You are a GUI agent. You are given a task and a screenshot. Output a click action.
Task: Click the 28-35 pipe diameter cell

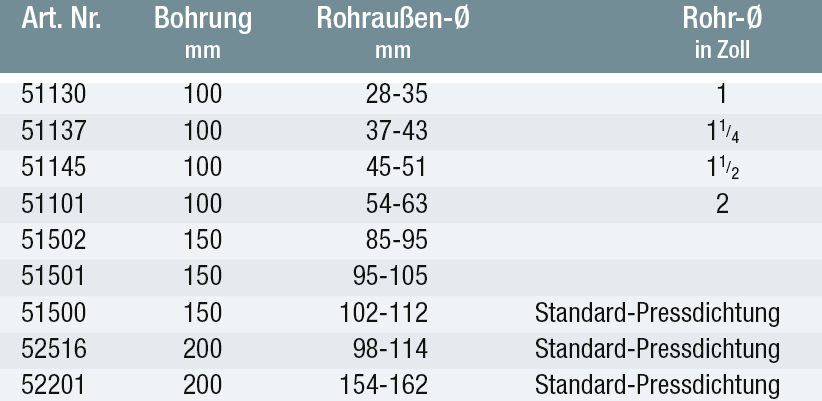click(x=396, y=95)
